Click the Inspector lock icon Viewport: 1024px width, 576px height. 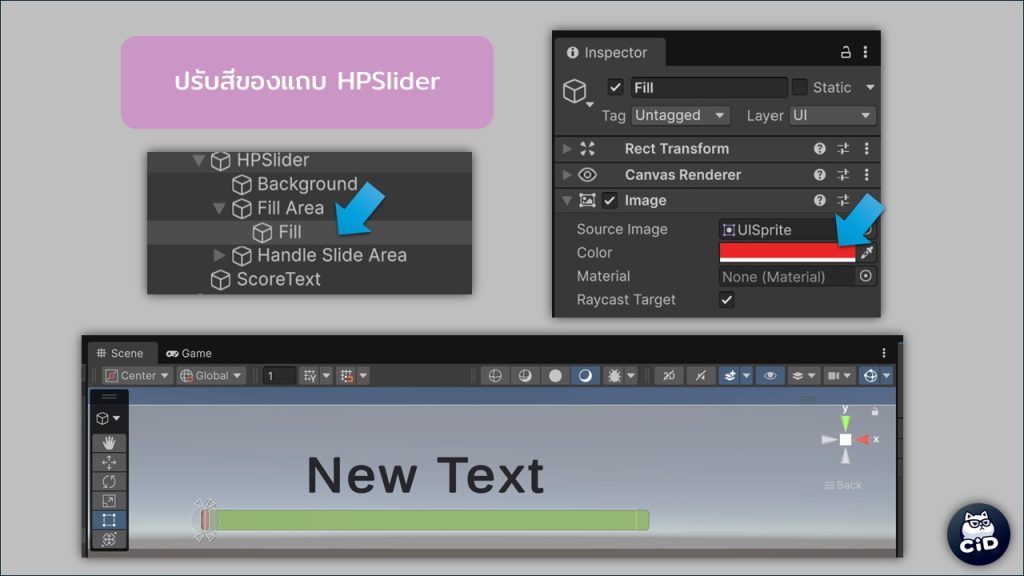pos(846,52)
